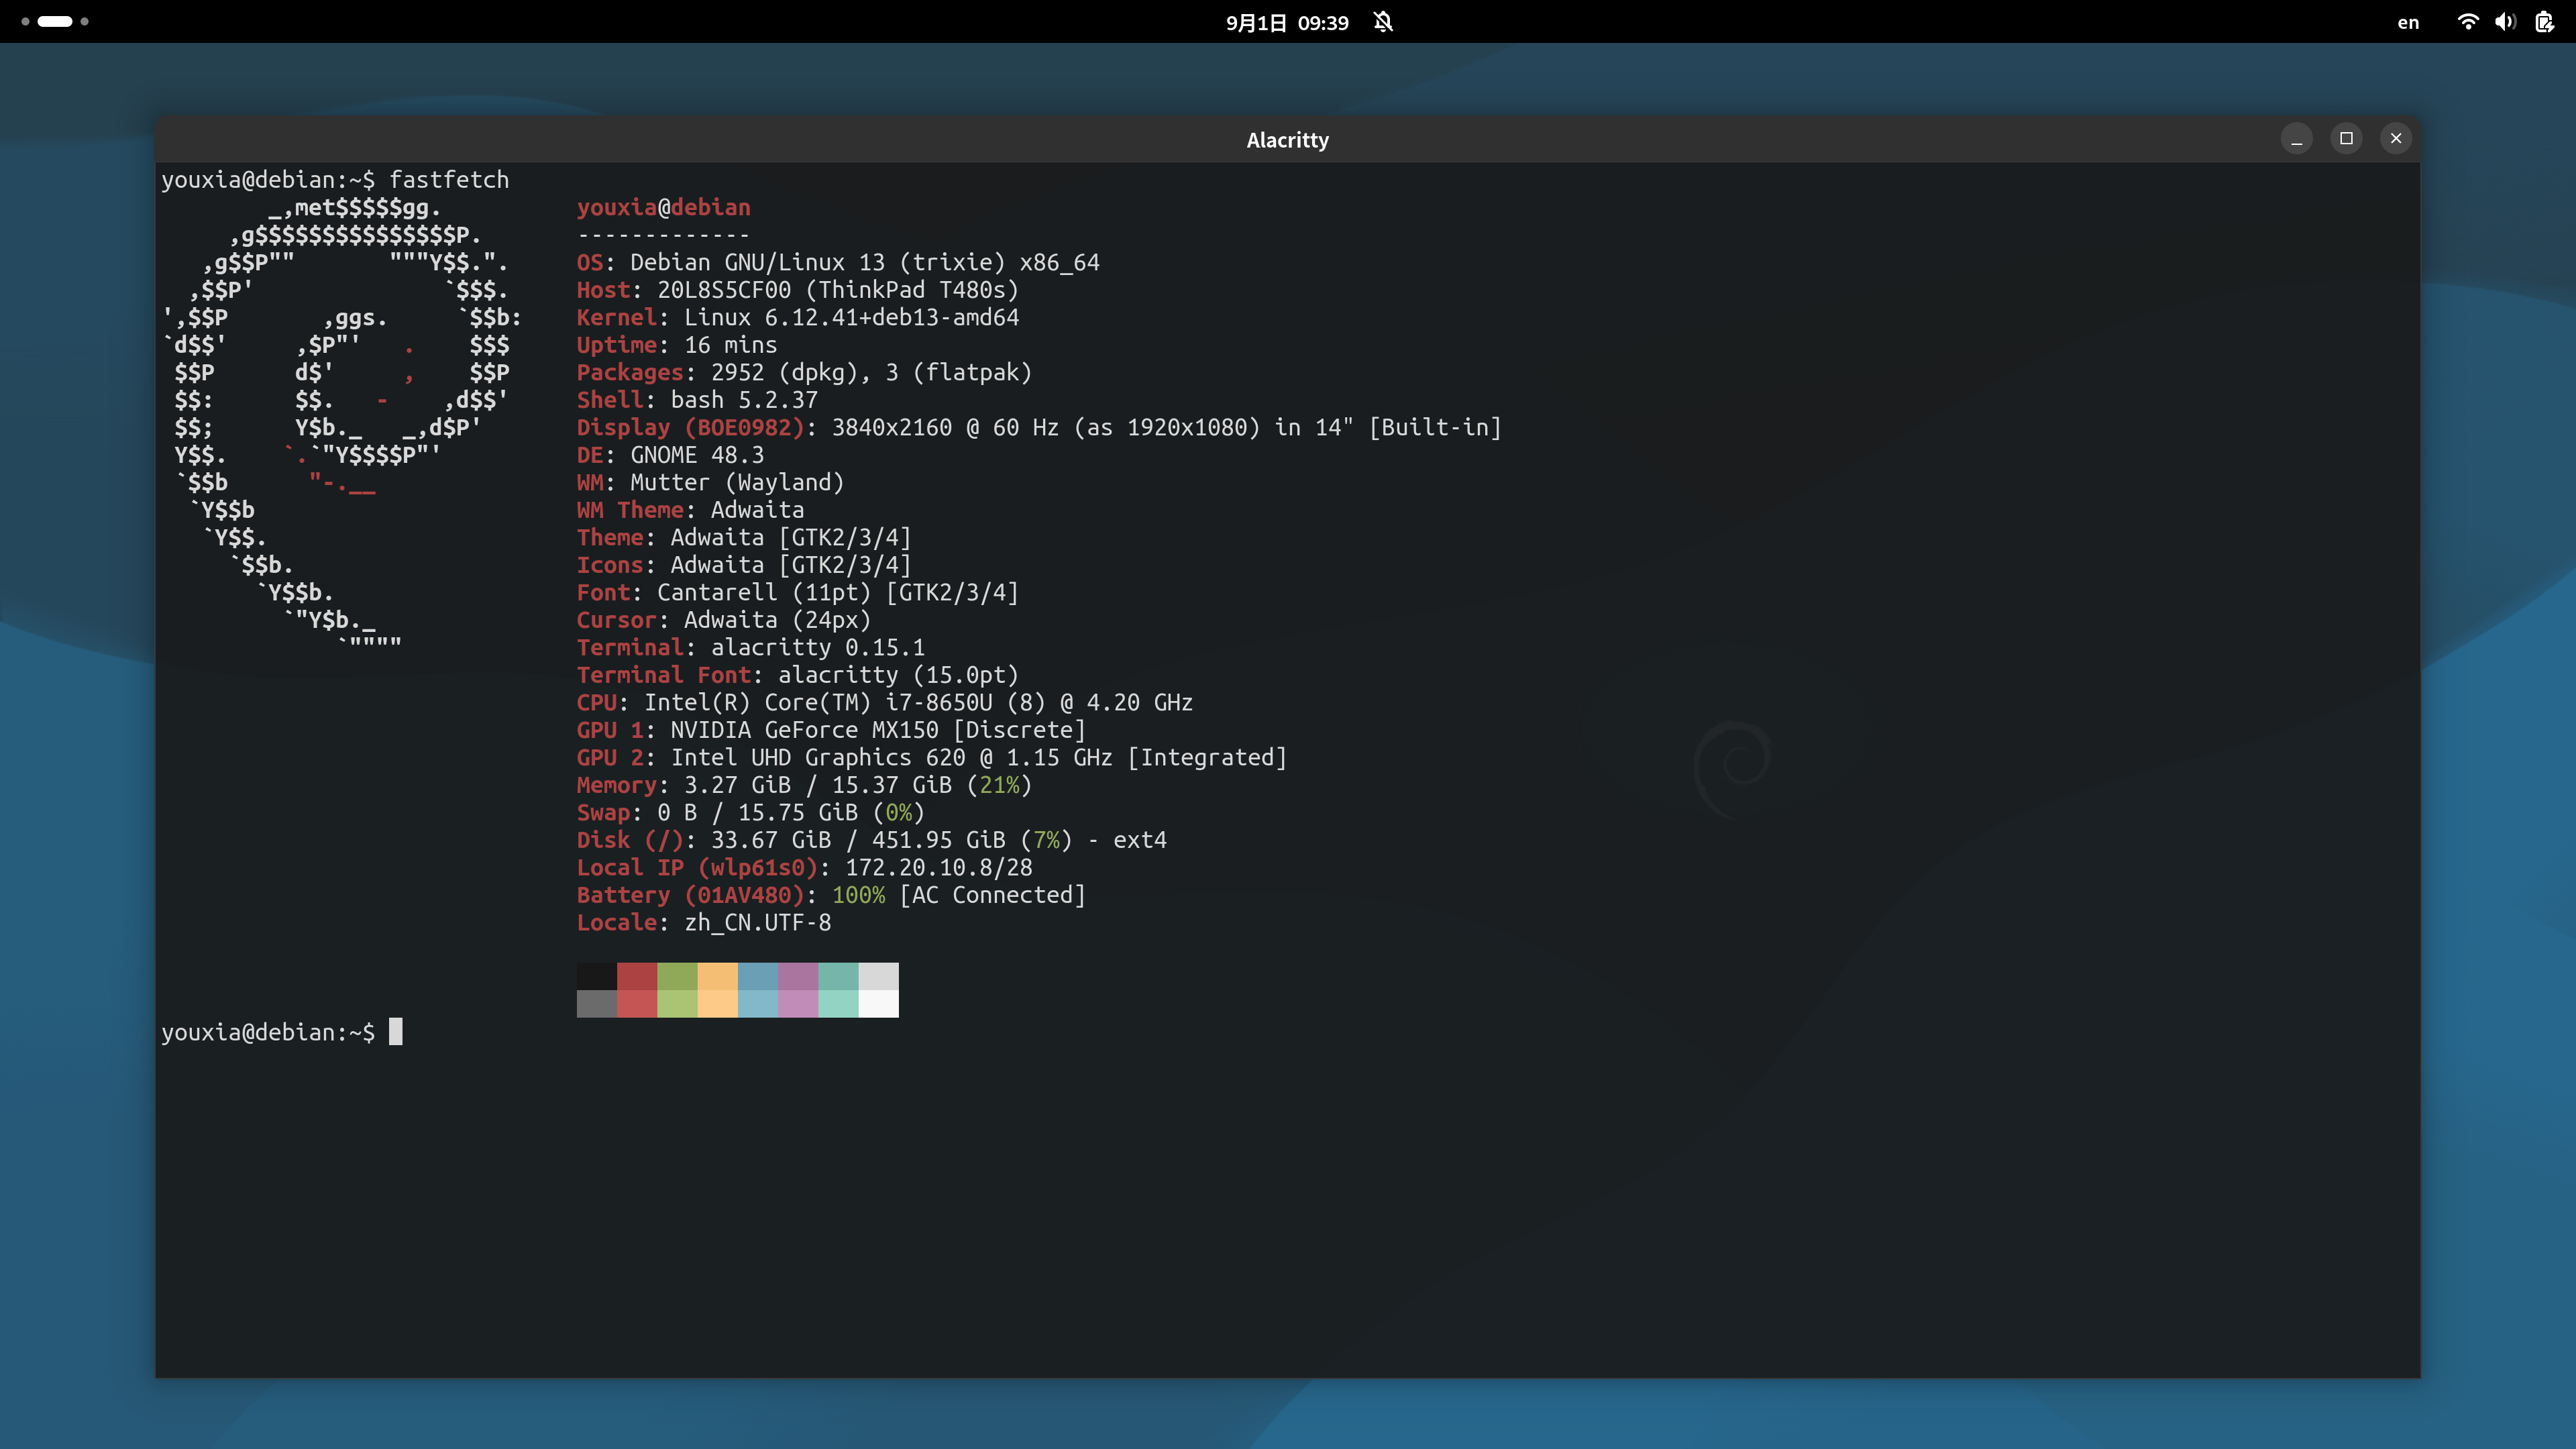
Task: Maximize the Alacritty window
Action: (x=2346, y=139)
